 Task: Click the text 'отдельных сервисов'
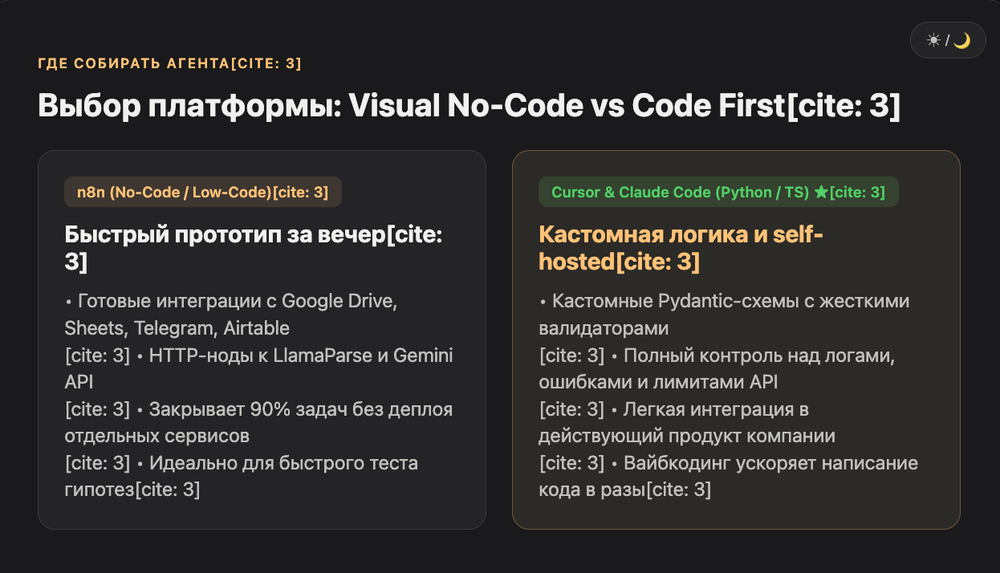[157, 436]
